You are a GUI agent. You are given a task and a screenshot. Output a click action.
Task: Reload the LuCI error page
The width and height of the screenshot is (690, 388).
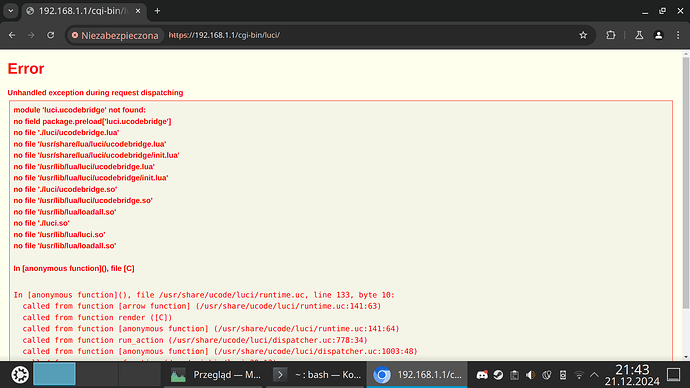click(51, 35)
